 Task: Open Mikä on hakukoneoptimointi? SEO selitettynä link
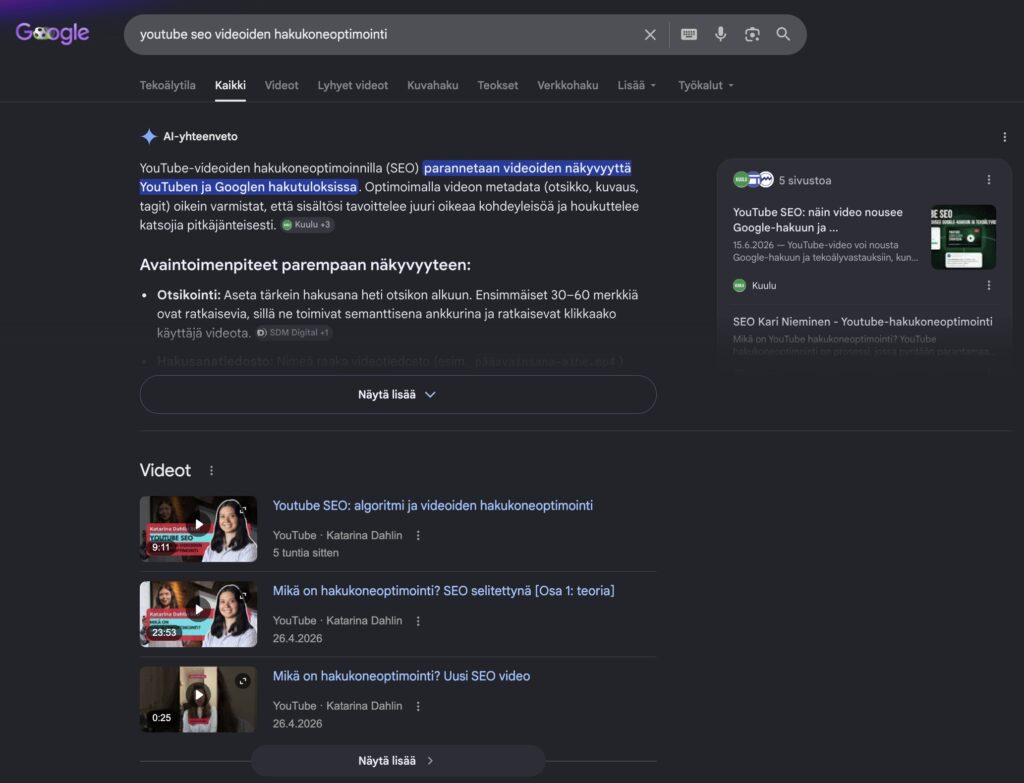click(443, 591)
